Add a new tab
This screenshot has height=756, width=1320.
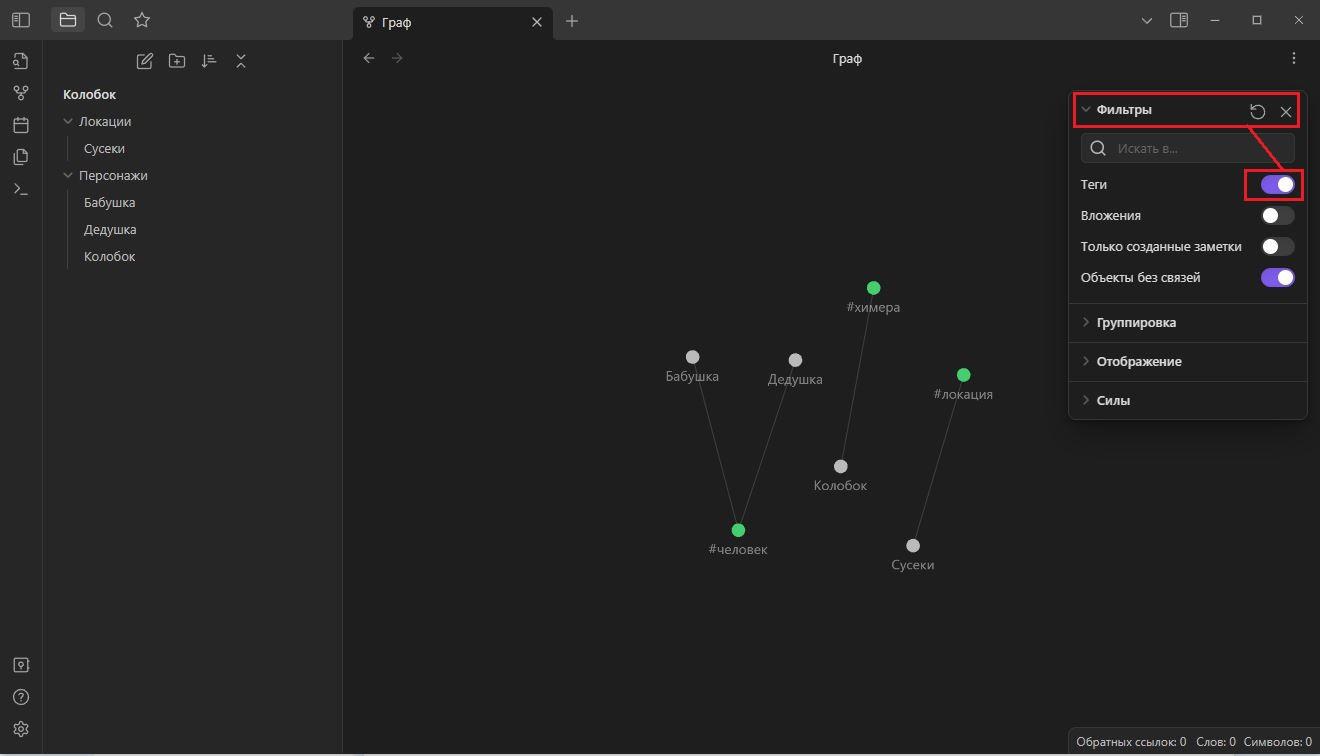pyautogui.click(x=572, y=21)
